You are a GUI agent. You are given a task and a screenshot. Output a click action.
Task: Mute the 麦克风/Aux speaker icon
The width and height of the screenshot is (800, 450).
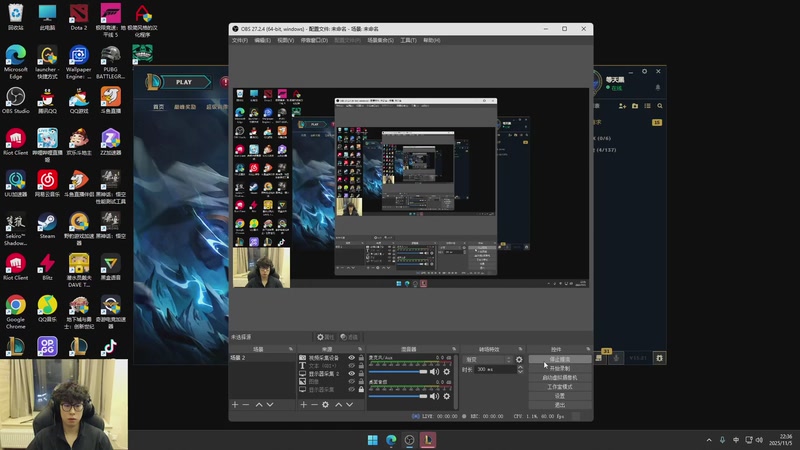[x=434, y=372]
